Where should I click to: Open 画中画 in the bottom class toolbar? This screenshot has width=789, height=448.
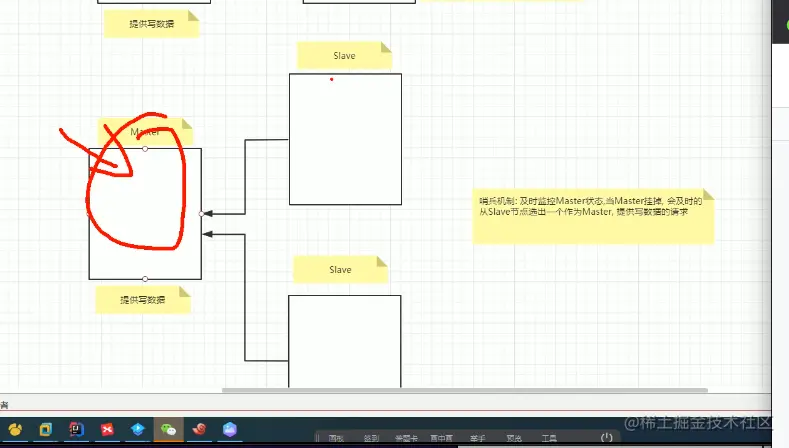pyautogui.click(x=441, y=438)
